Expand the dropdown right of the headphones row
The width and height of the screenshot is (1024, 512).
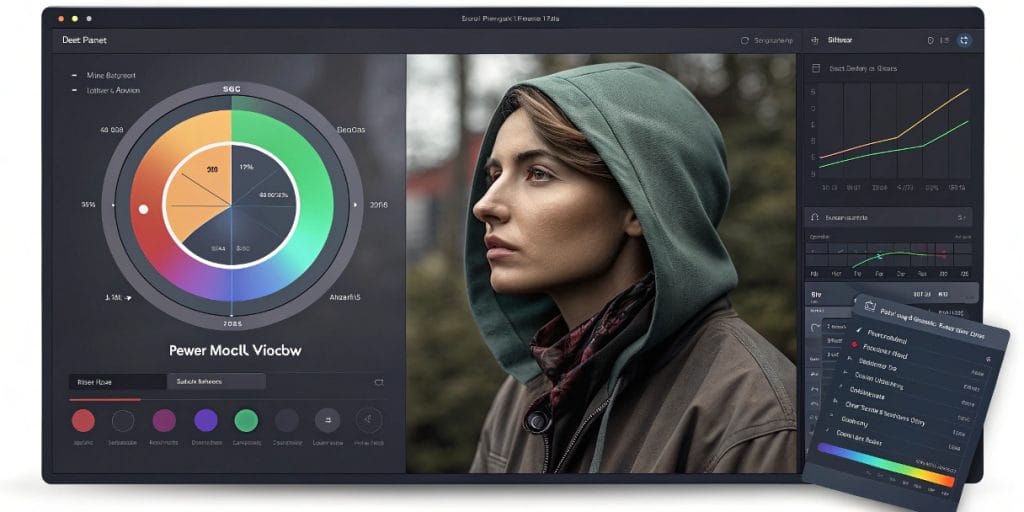click(x=961, y=217)
